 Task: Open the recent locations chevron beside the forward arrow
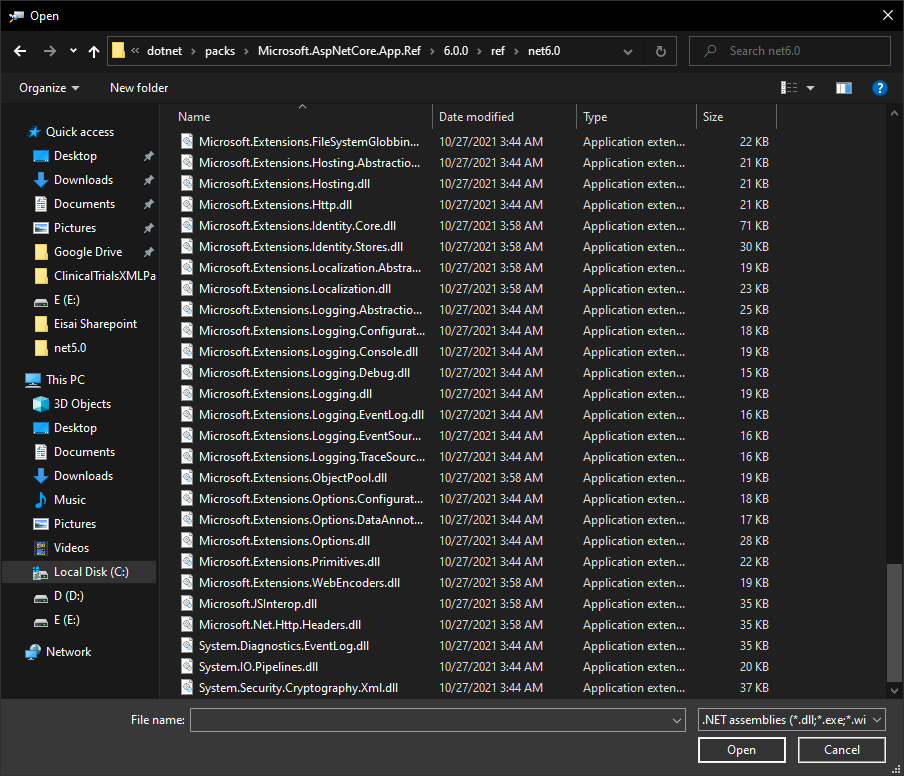72,50
